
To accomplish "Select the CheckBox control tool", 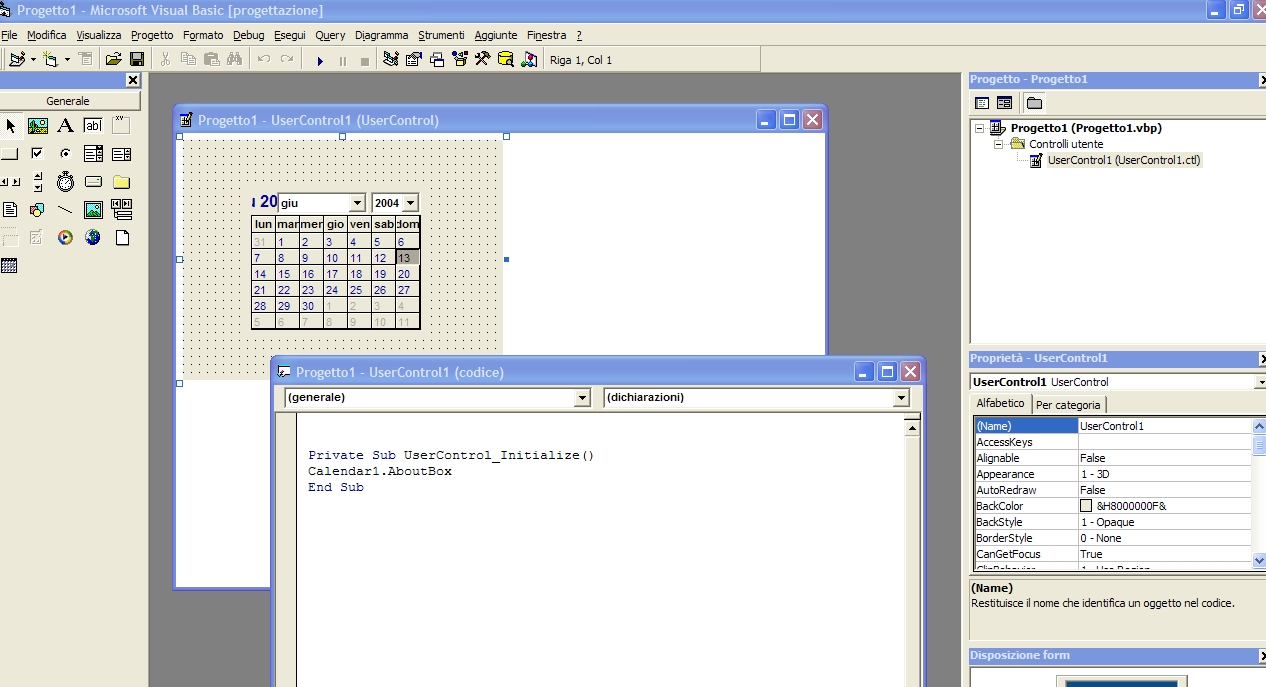I will coord(38,154).
